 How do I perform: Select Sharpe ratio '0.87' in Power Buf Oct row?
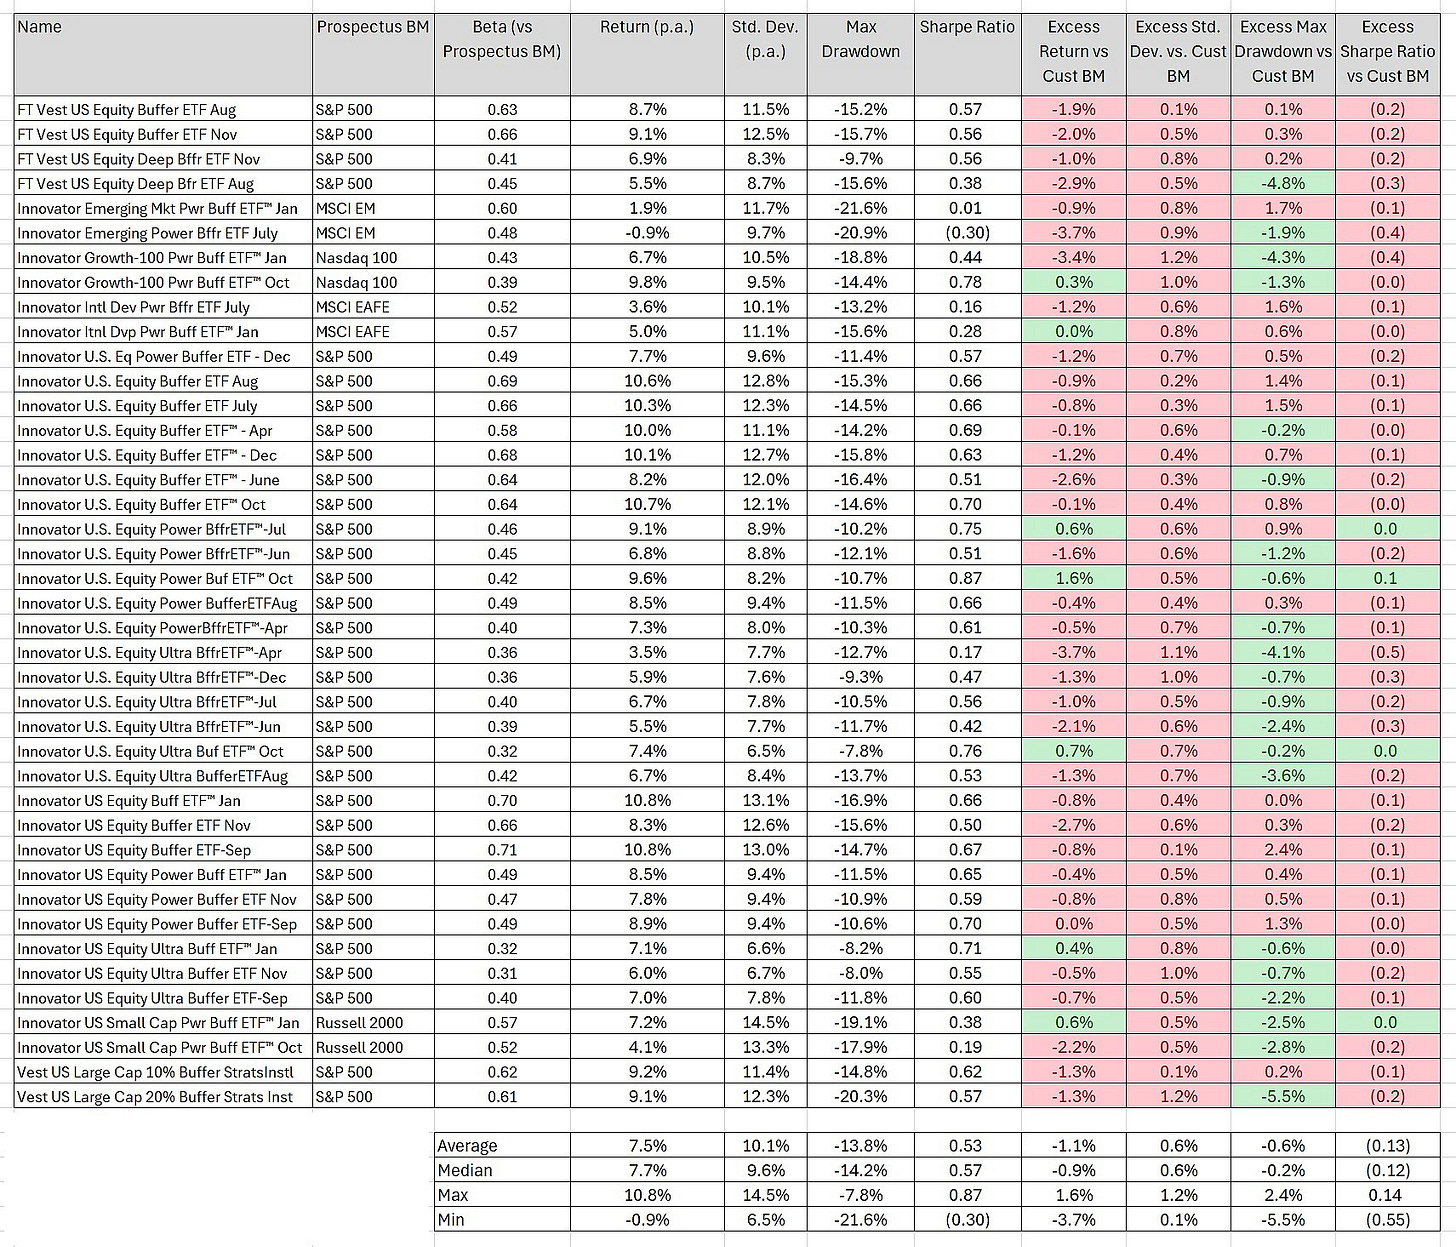[x=967, y=578]
